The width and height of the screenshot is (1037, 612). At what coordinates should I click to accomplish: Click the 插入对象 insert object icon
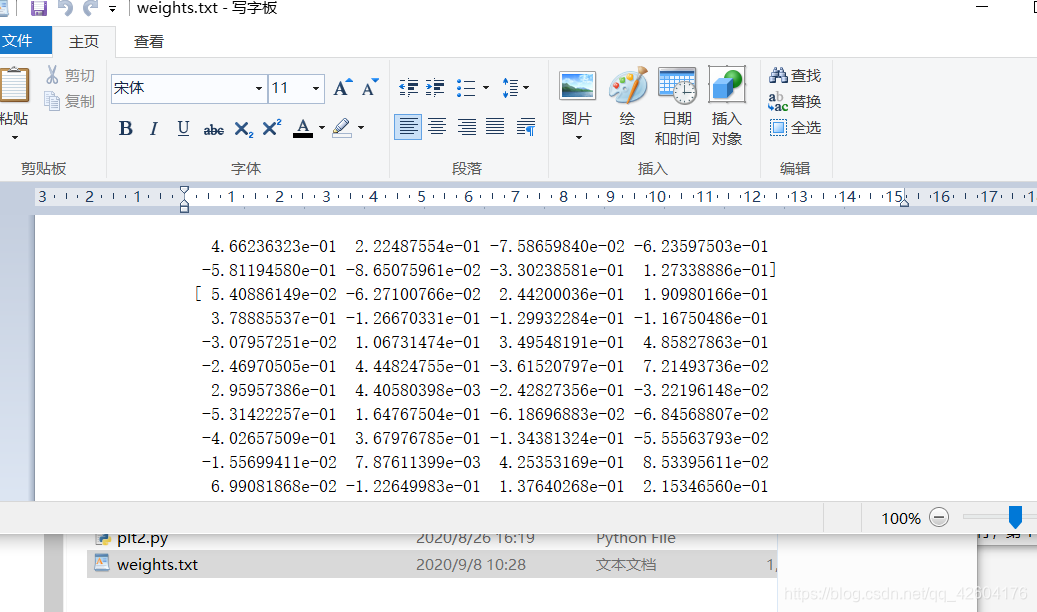(727, 85)
